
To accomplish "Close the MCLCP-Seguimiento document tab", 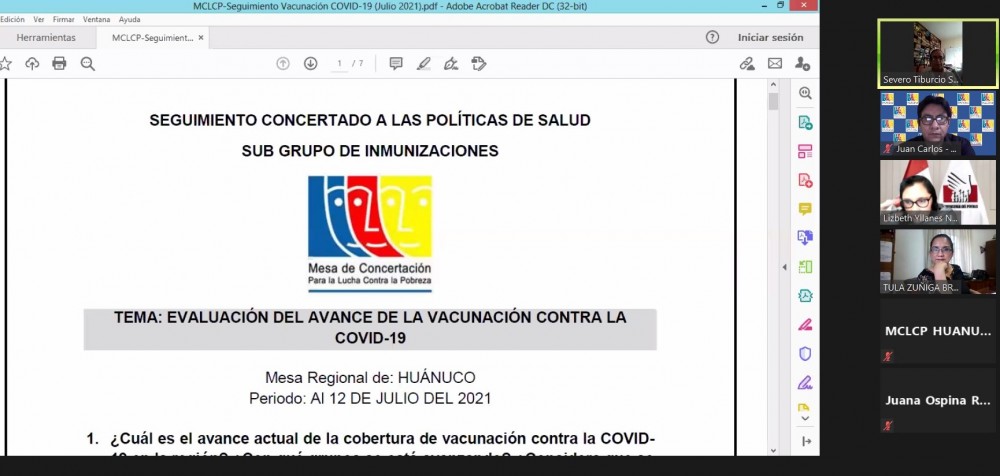I will click(x=201, y=38).
